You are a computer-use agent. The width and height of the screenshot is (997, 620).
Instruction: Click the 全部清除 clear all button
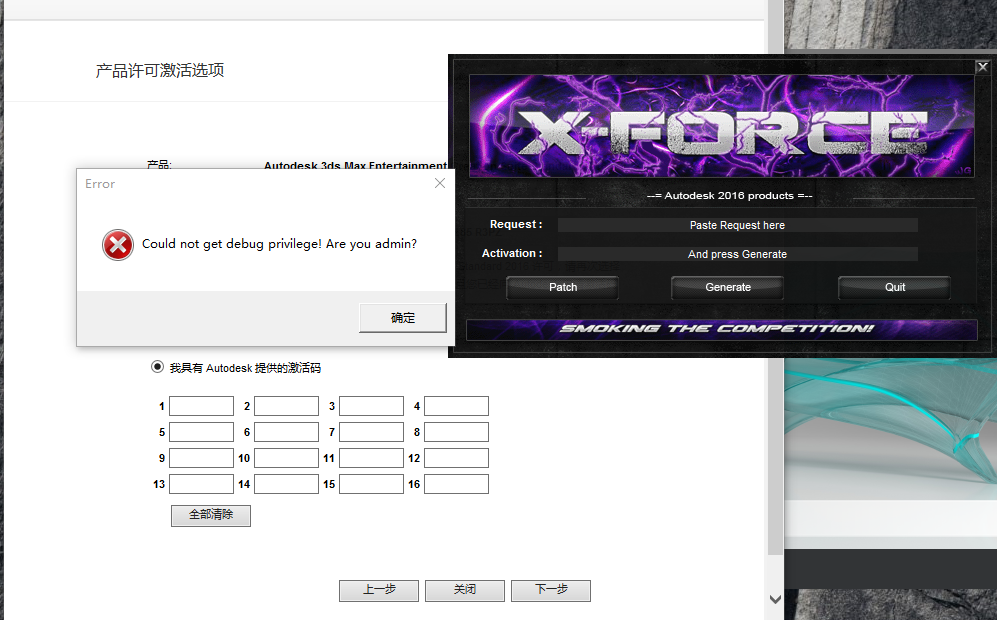pos(211,515)
